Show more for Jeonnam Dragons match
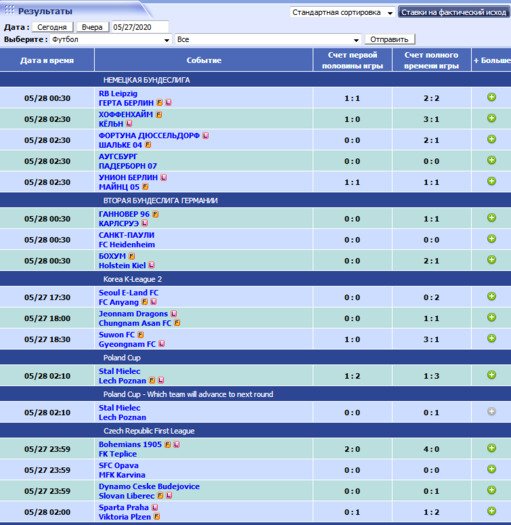This screenshot has width=511, height=525. [x=491, y=317]
